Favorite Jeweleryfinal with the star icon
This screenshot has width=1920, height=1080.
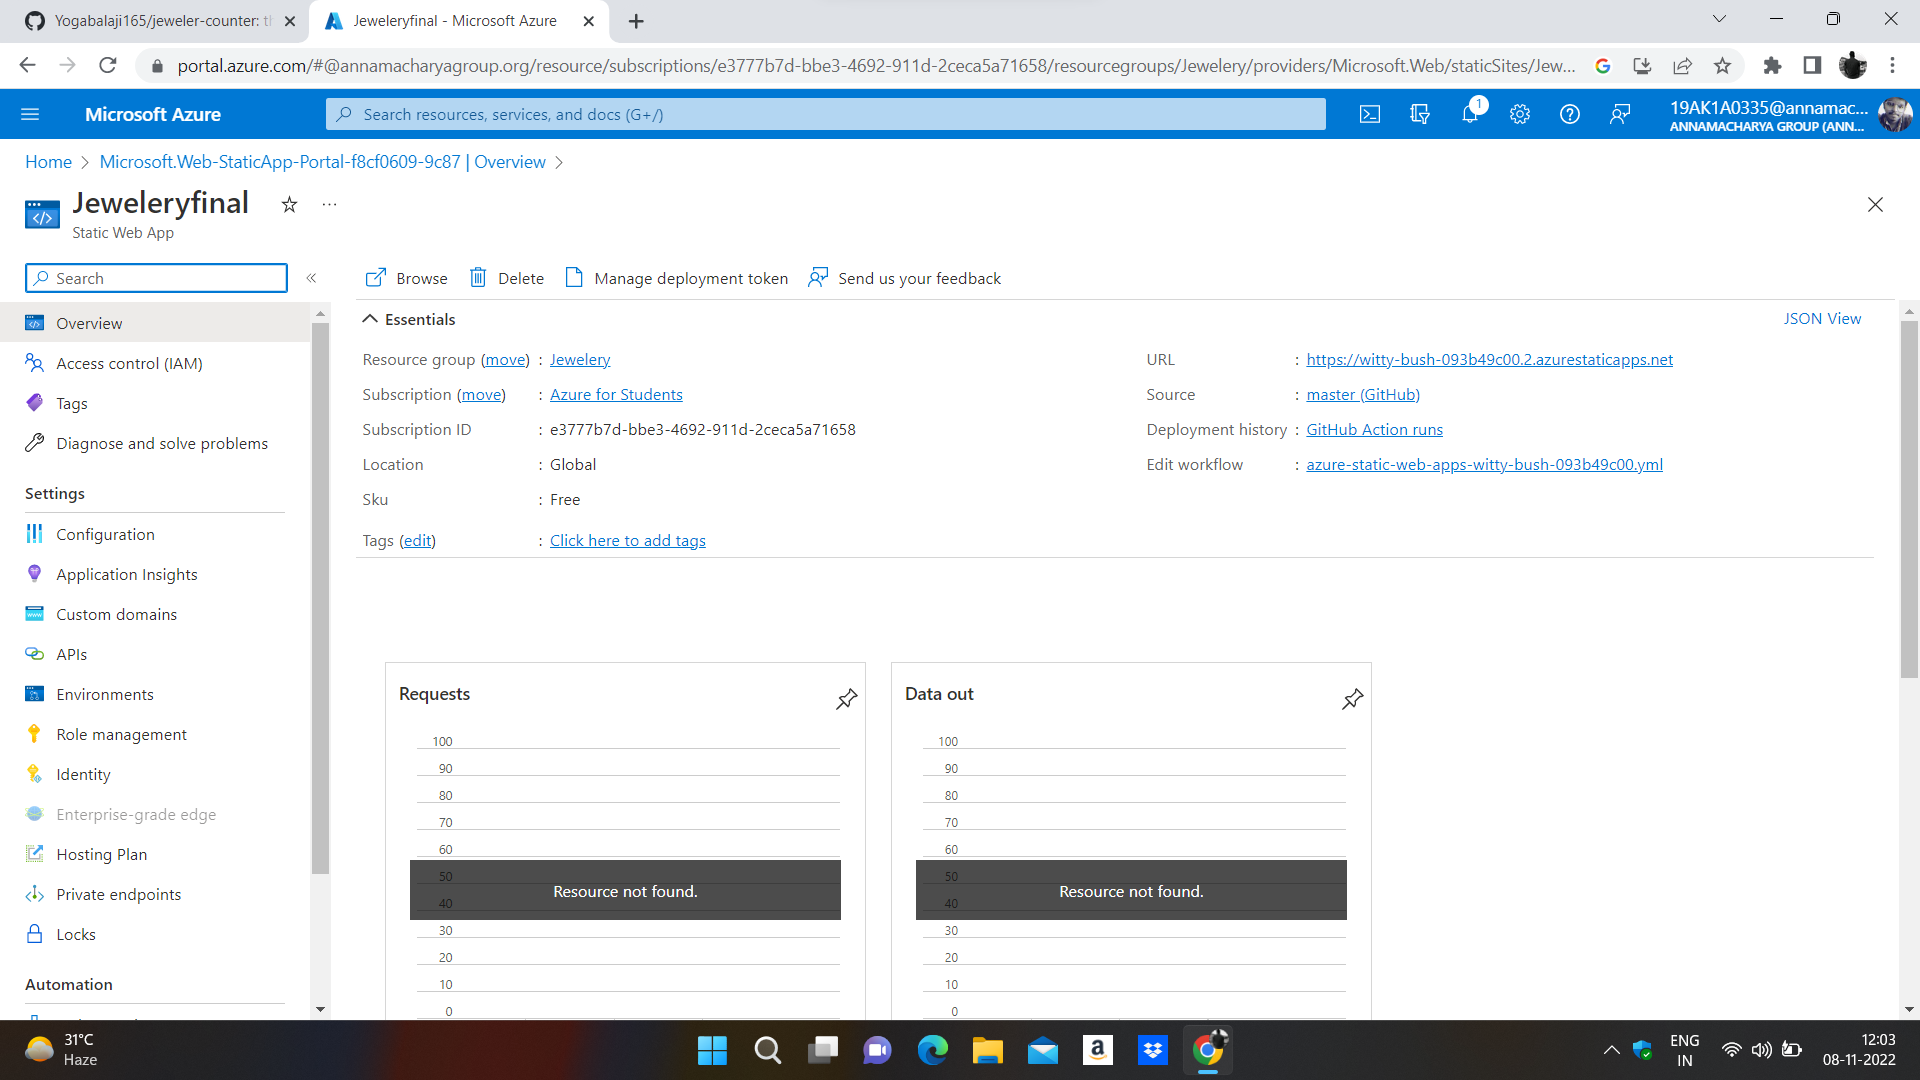tap(289, 205)
